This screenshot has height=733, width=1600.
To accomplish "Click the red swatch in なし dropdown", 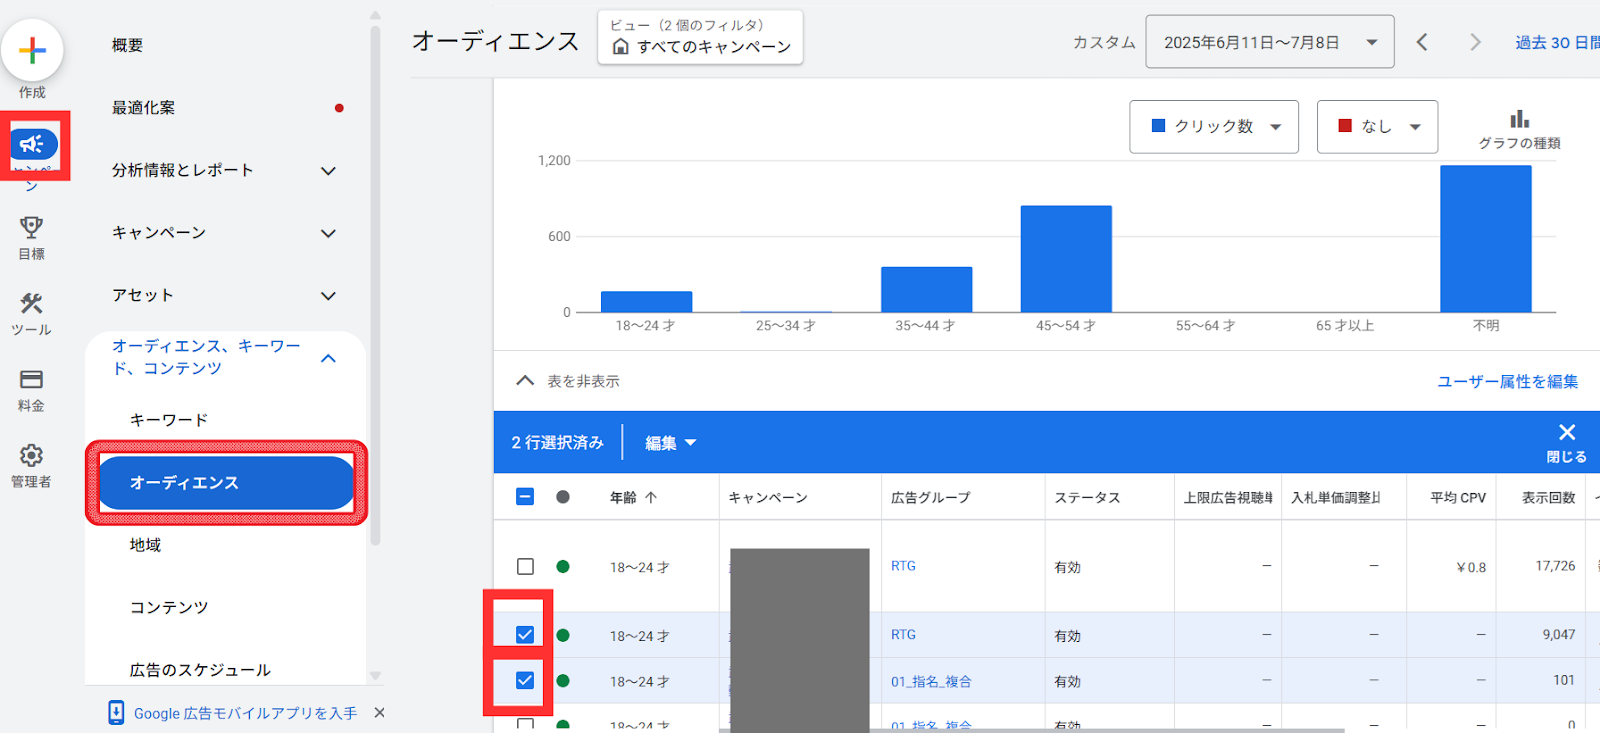I will coord(1345,126).
